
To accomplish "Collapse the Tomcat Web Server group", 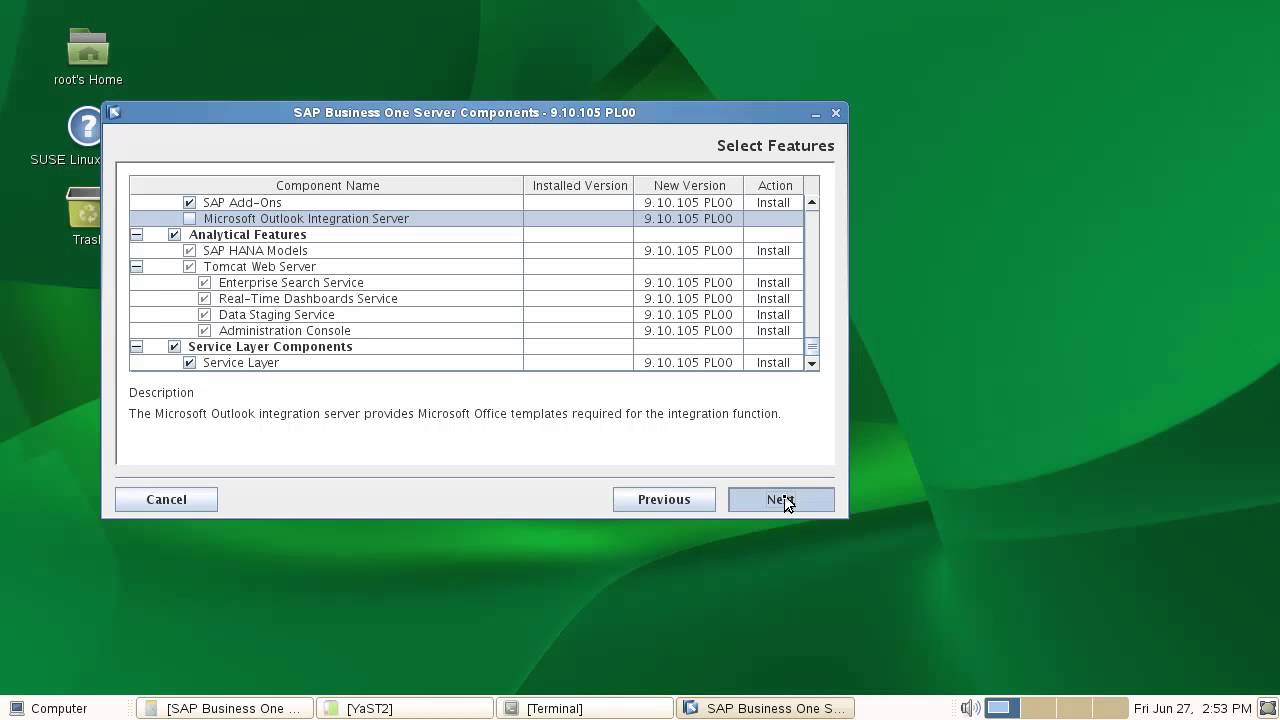I will (x=137, y=267).
